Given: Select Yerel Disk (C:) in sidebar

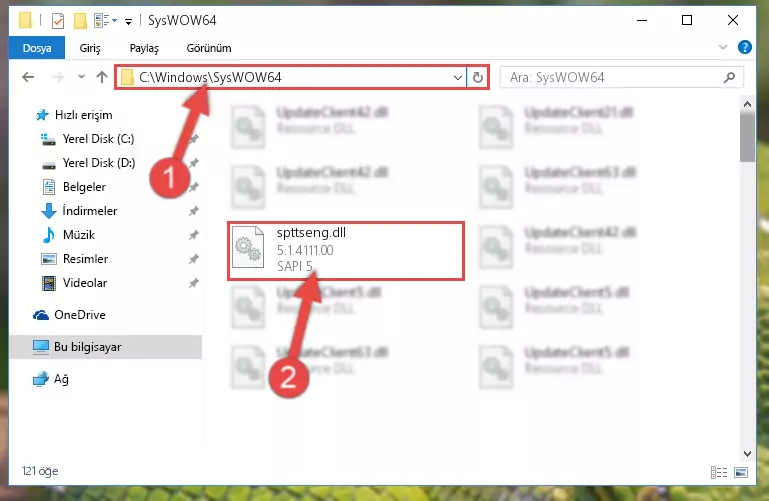Looking at the screenshot, I should pos(98,139).
